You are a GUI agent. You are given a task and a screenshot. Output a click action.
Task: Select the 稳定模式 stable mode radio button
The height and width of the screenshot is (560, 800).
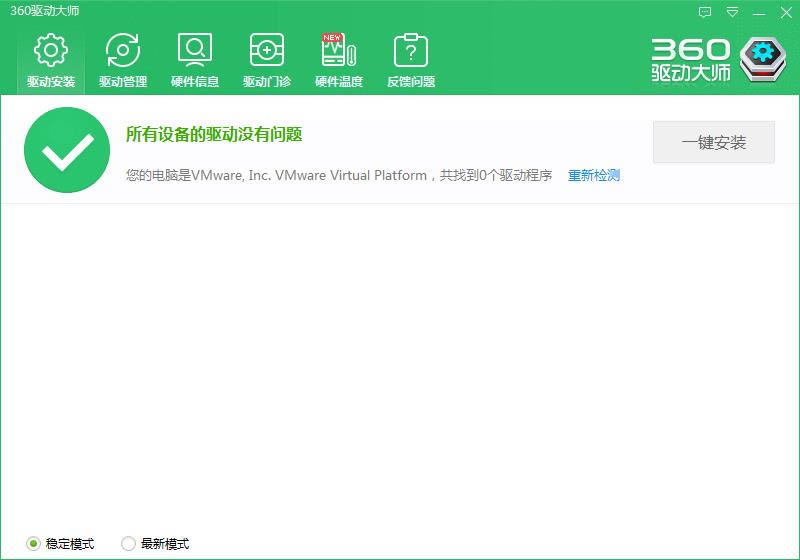(33, 544)
